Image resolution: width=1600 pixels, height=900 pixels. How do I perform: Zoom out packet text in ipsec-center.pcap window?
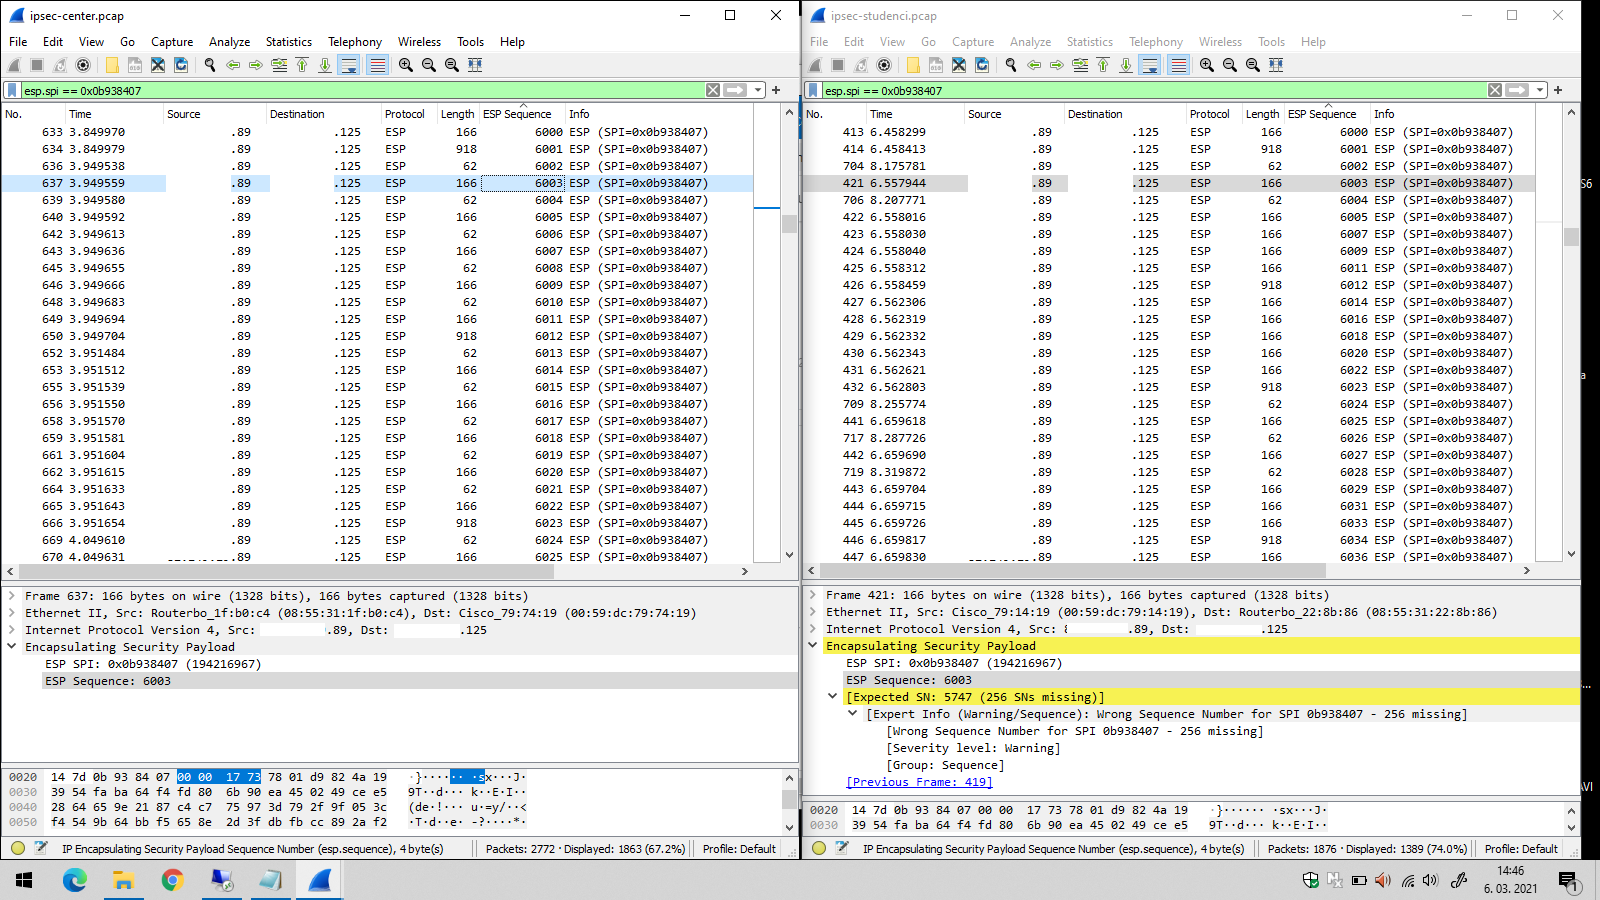[x=429, y=65]
